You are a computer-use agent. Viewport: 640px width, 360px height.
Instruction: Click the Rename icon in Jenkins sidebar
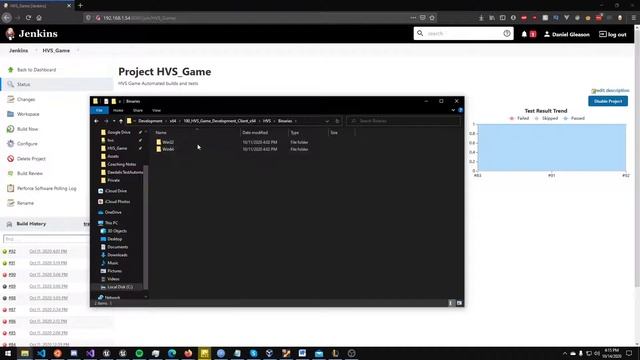pos(11,203)
